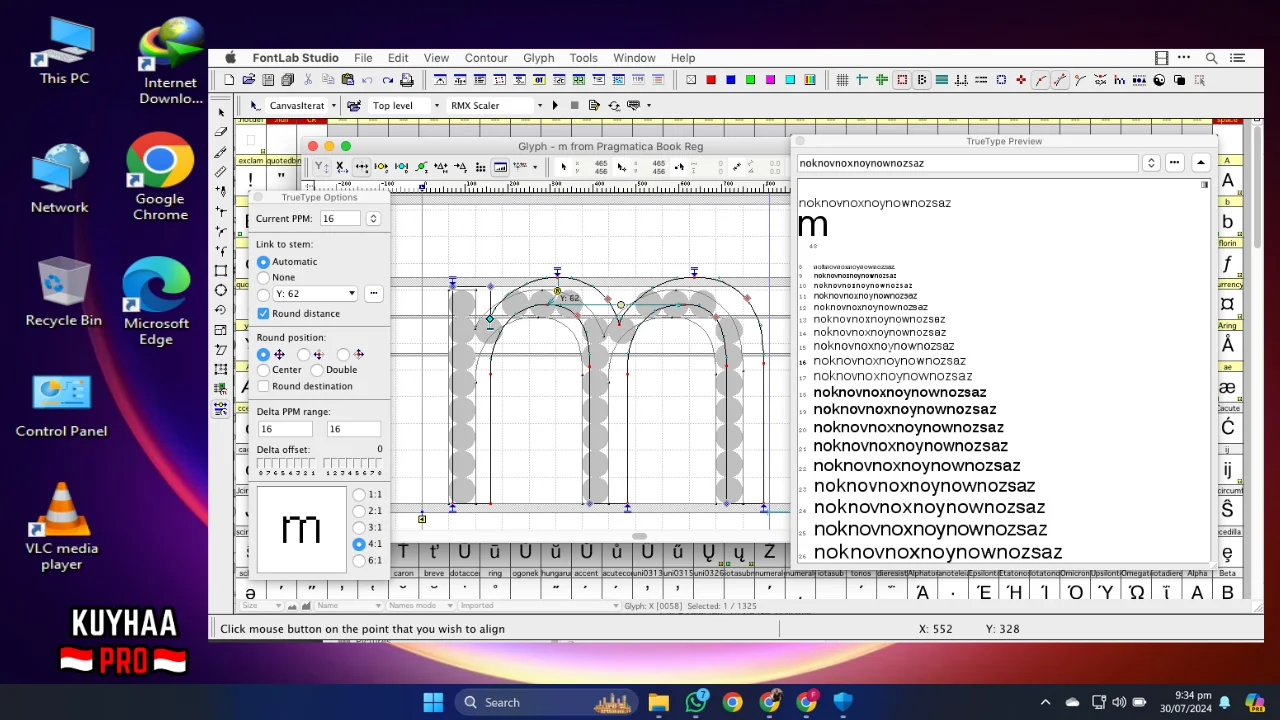The image size is (1280, 720).
Task: Select the Rectangle tool in the toolbox
Action: [221, 271]
